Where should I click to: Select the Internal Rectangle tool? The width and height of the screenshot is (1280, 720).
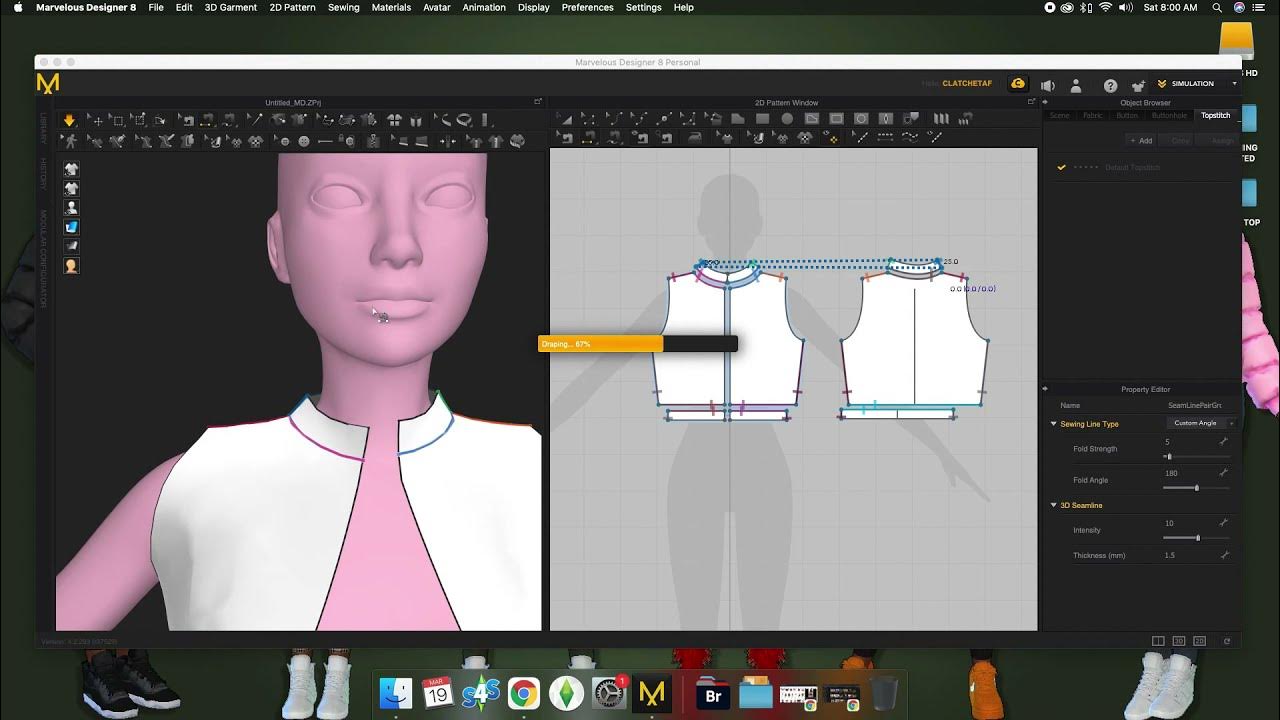[836, 119]
